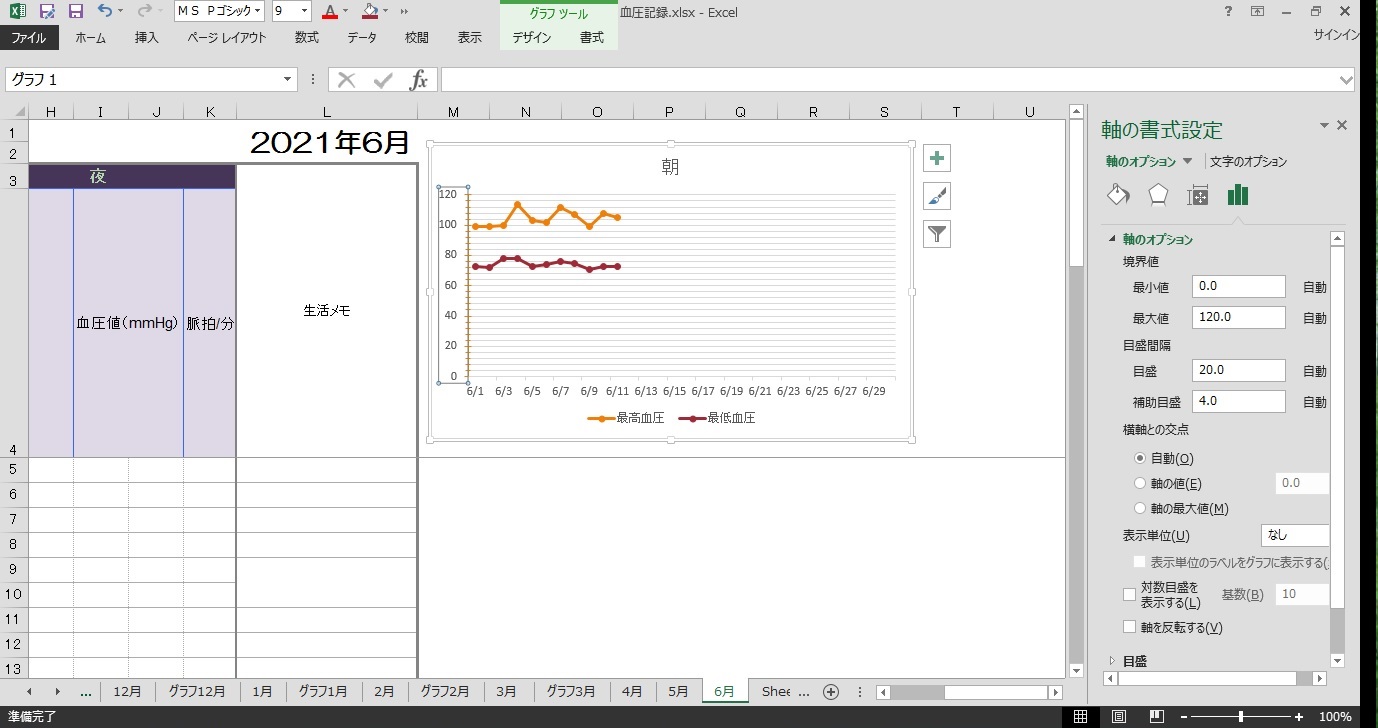The height and width of the screenshot is (728, 1378).
Task: Click the Help question mark icon
Action: (1228, 11)
